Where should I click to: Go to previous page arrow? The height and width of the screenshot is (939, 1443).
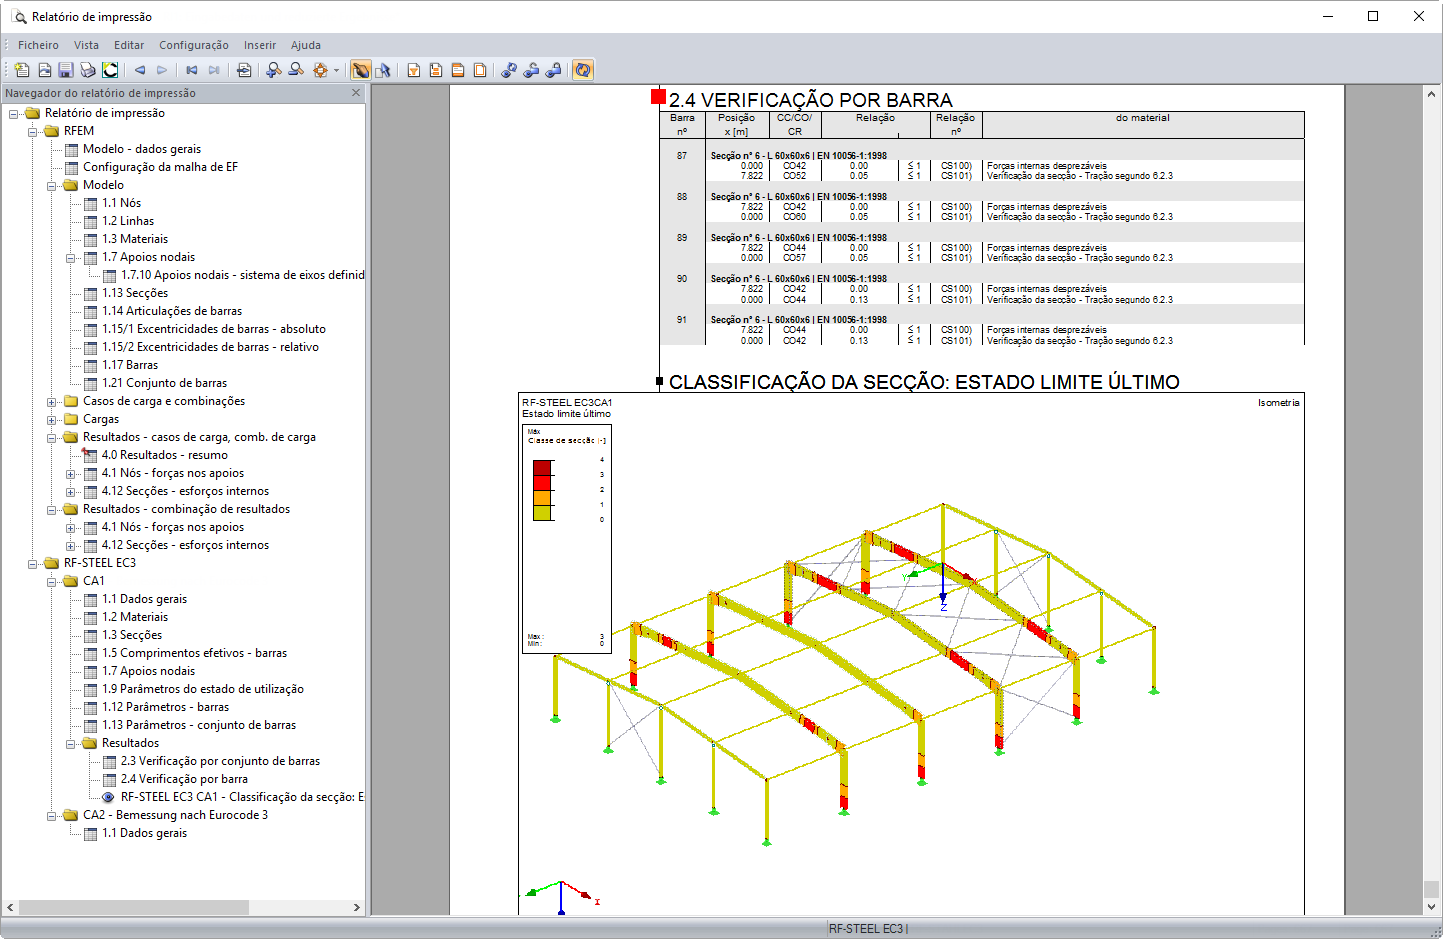[x=140, y=70]
